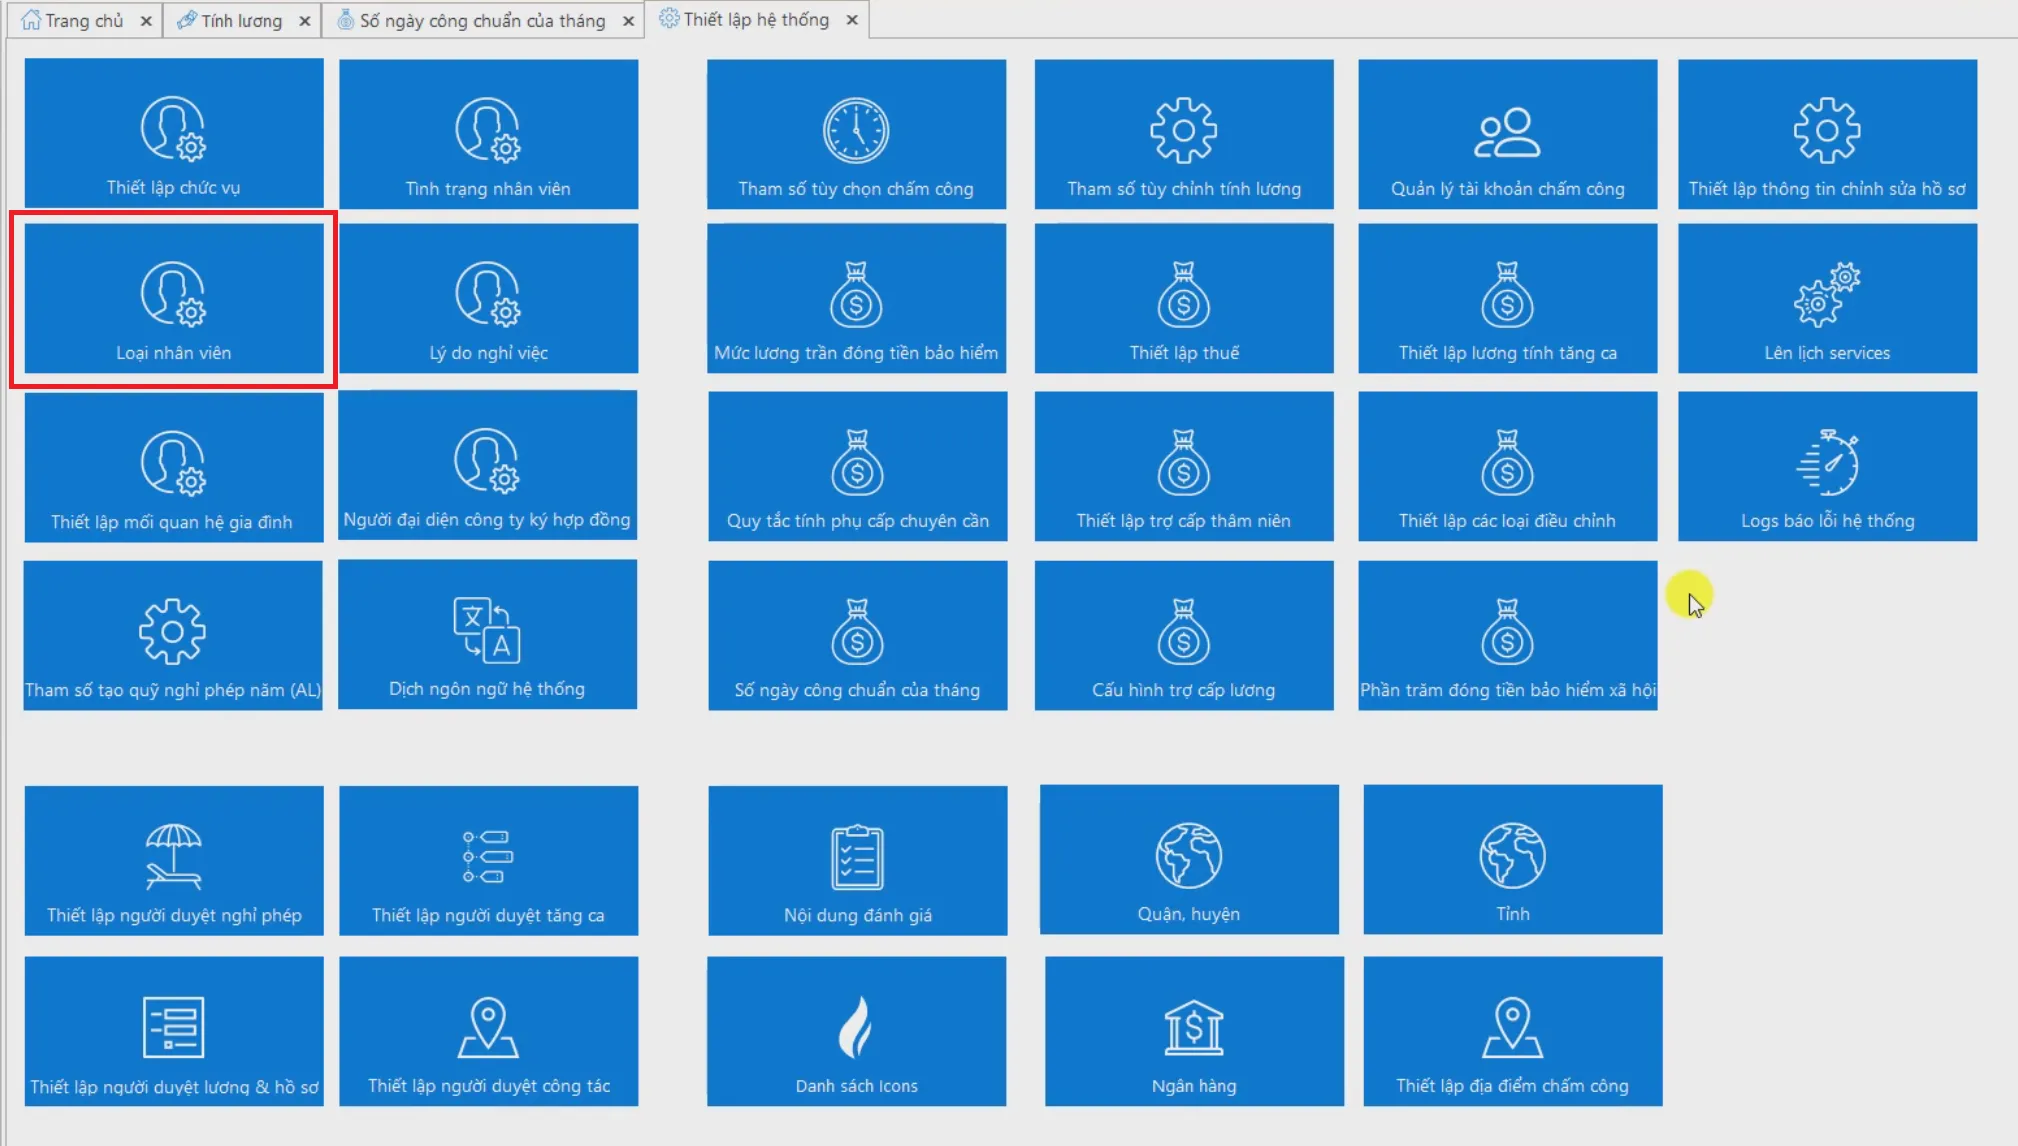The width and height of the screenshot is (2018, 1146).
Task: Open Quy tắc tính phụ cấp chuyên cần
Action: click(x=857, y=466)
